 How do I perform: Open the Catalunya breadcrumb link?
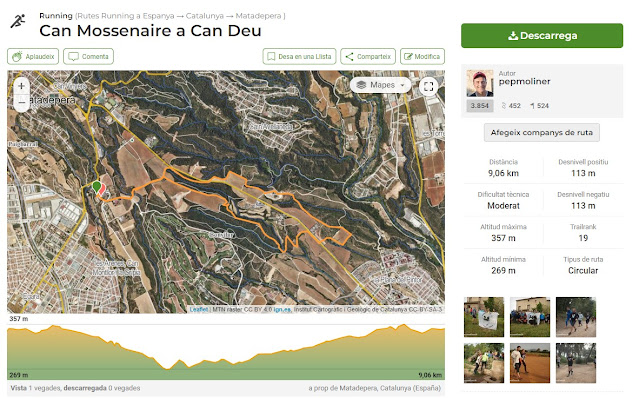click(205, 16)
